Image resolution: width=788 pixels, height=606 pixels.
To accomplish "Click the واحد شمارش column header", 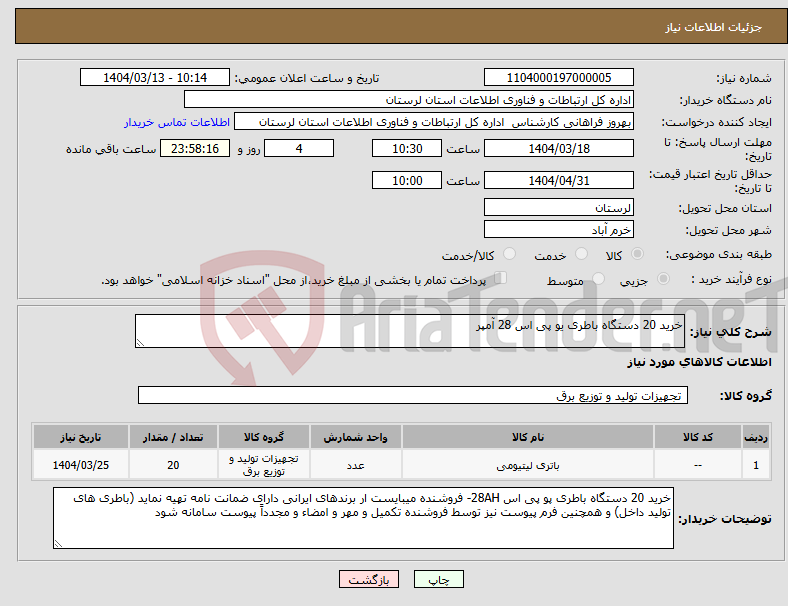I will coord(355,437).
